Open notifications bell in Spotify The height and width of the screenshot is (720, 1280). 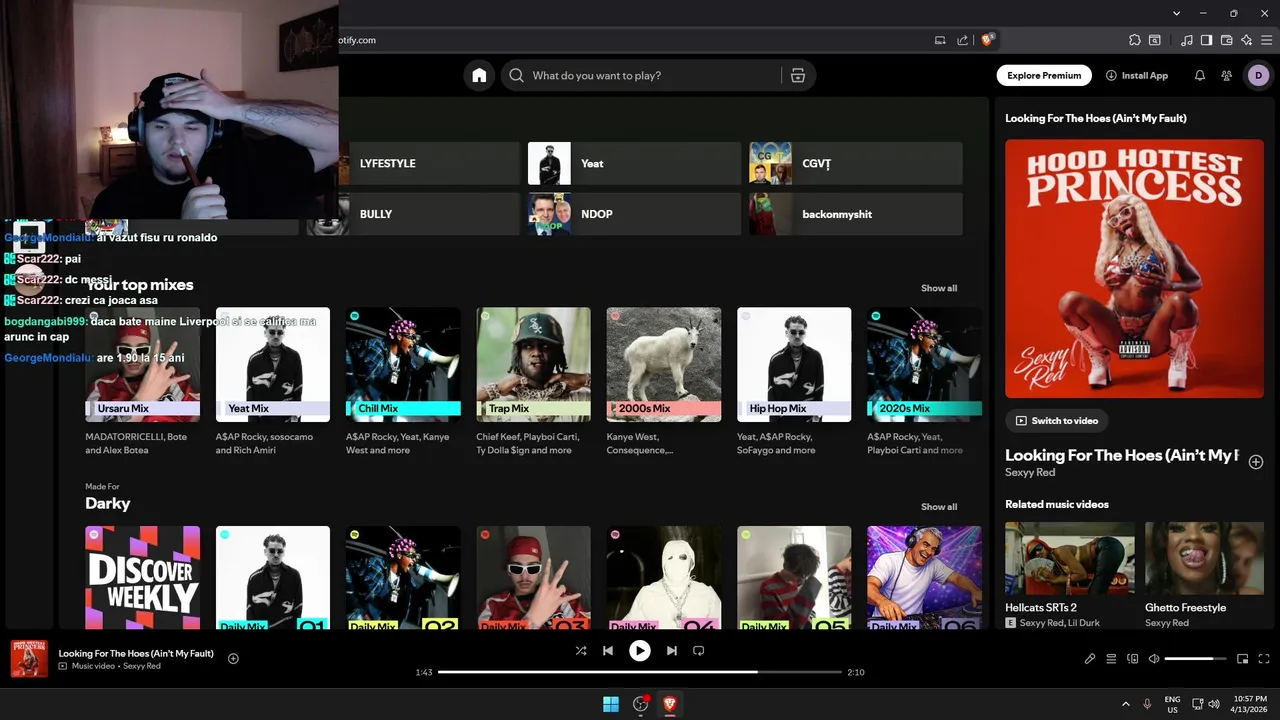tap(1199, 75)
